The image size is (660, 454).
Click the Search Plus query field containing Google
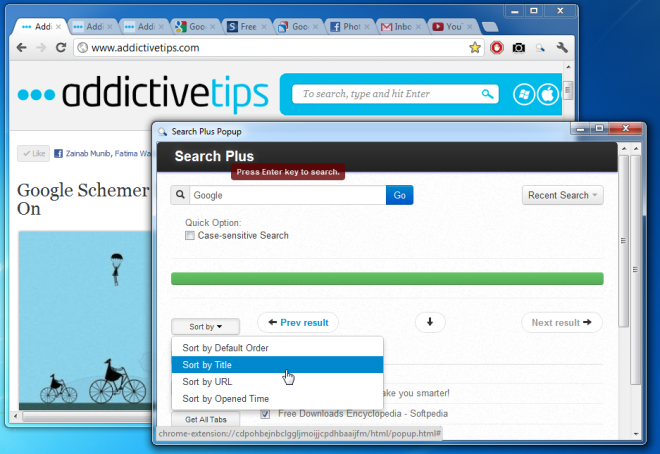[x=287, y=195]
